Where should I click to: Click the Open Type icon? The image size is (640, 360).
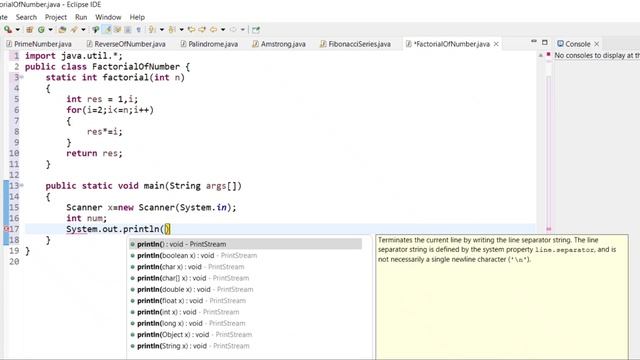pyautogui.click(x=62, y=29)
